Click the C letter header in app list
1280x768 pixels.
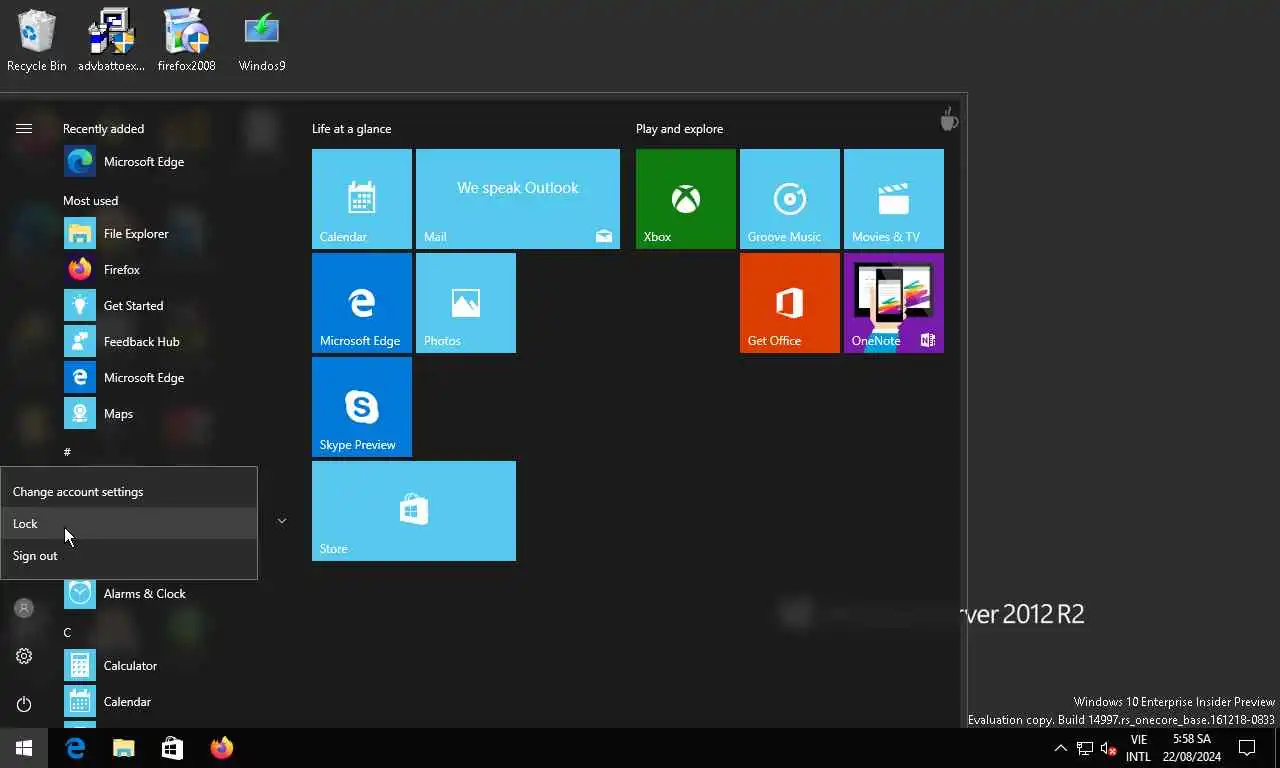point(67,633)
